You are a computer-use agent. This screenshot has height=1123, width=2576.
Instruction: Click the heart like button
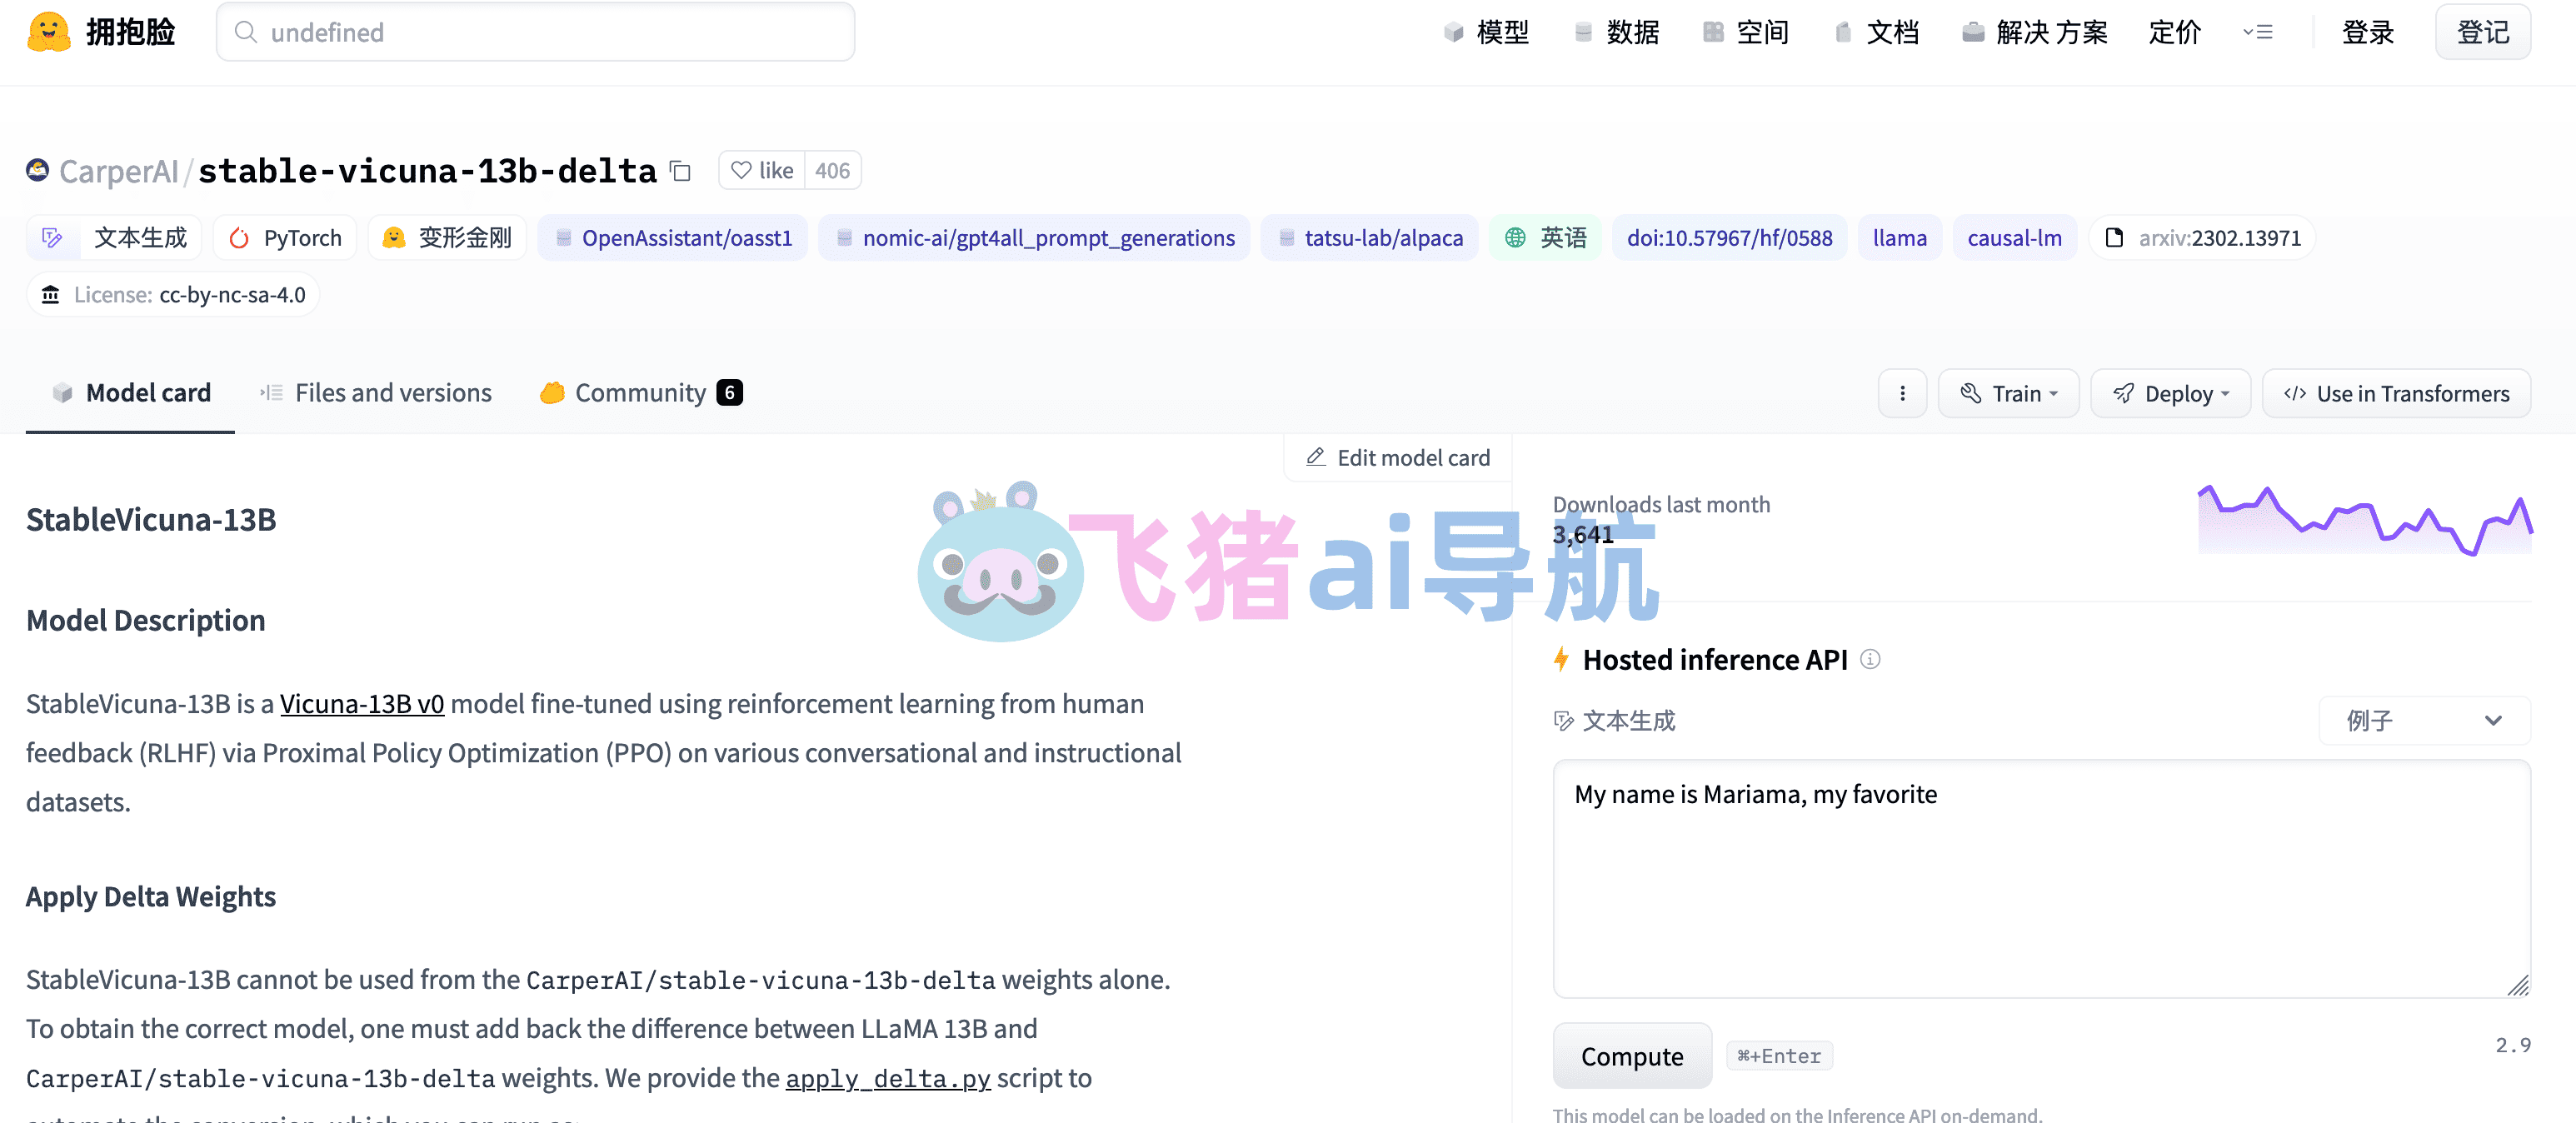[762, 170]
